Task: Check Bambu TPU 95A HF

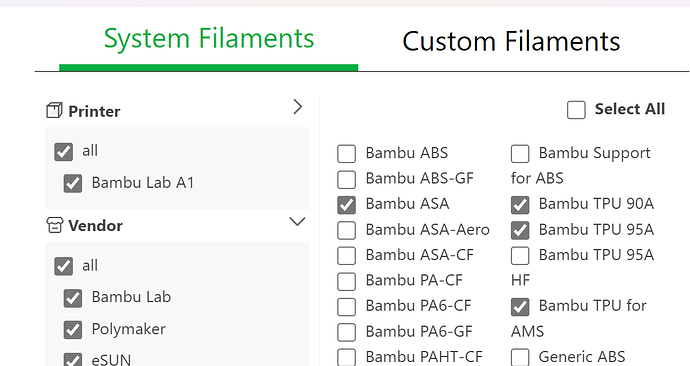Action: pyautogui.click(x=520, y=256)
